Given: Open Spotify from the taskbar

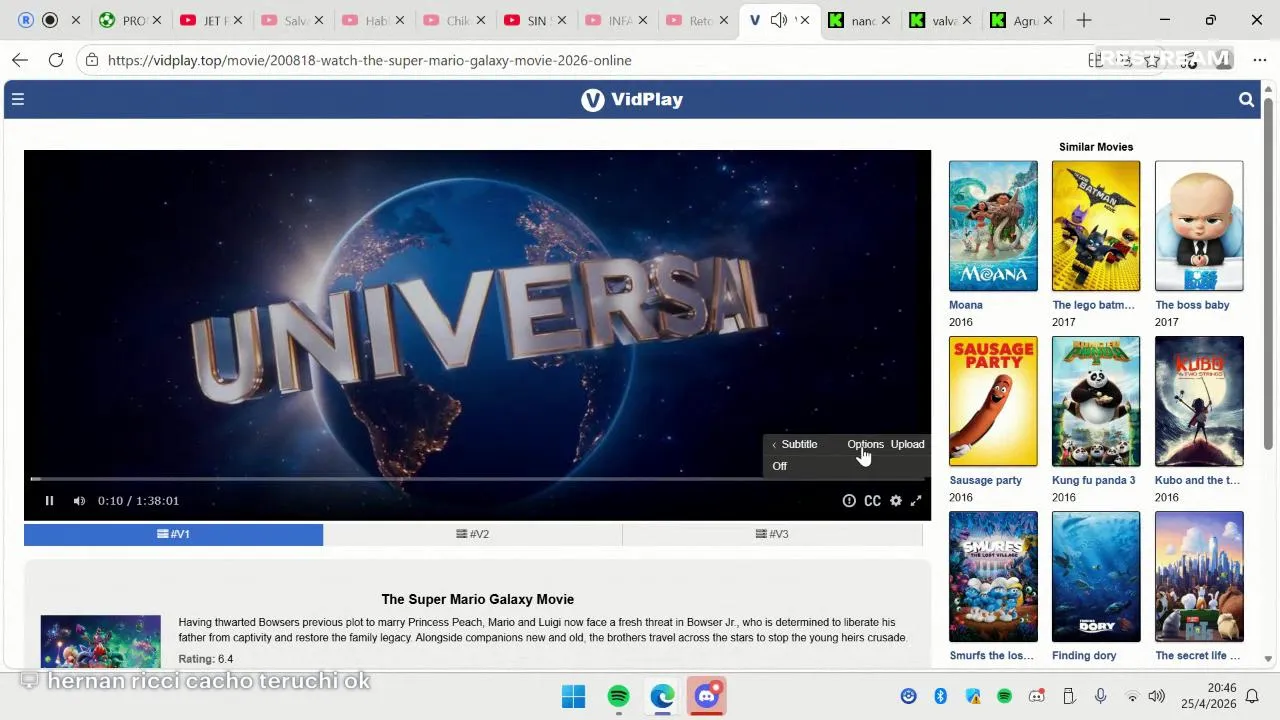Looking at the screenshot, I should (x=619, y=696).
